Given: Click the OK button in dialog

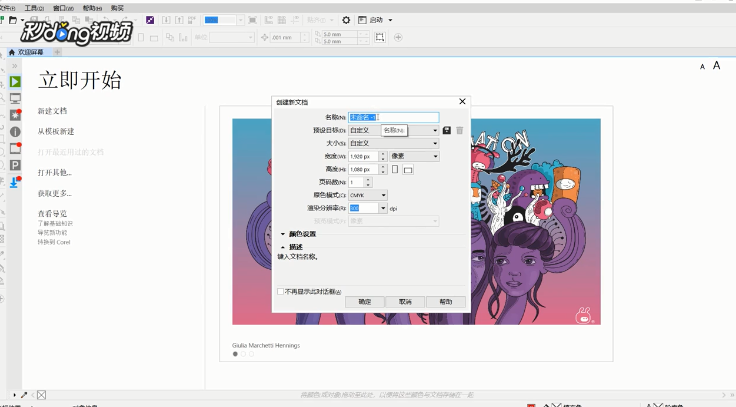Looking at the screenshot, I should coord(365,302).
